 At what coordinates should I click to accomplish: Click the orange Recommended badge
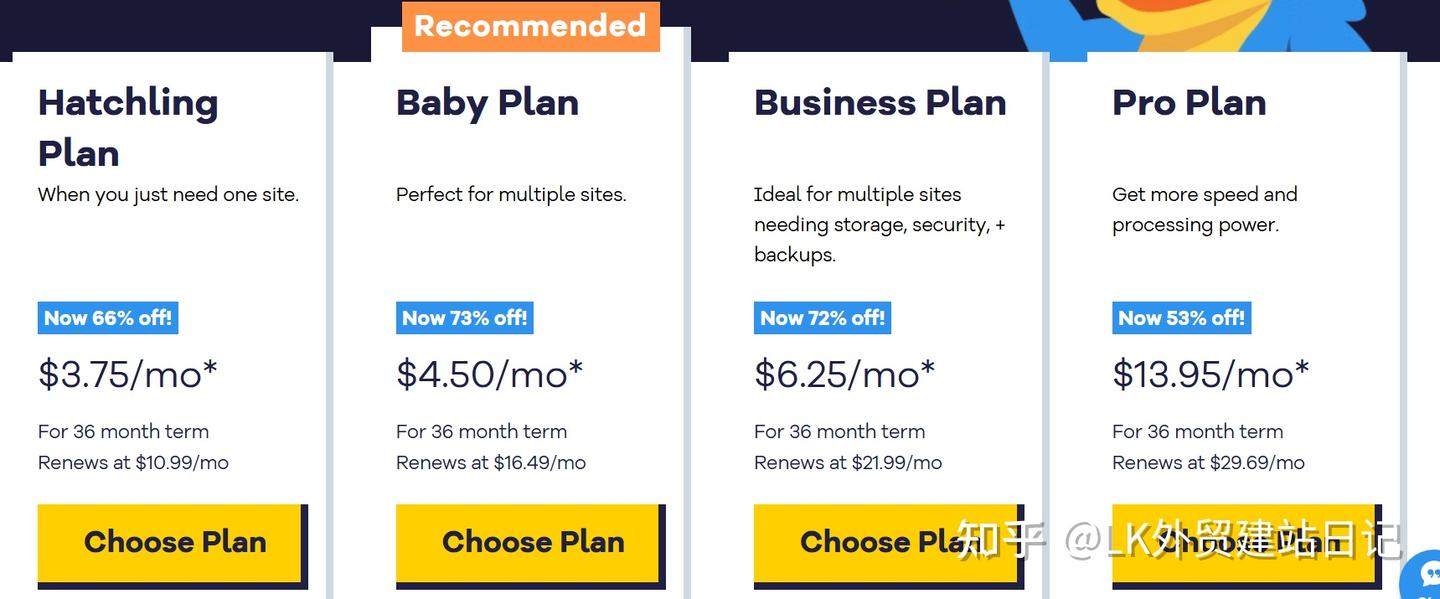point(530,26)
